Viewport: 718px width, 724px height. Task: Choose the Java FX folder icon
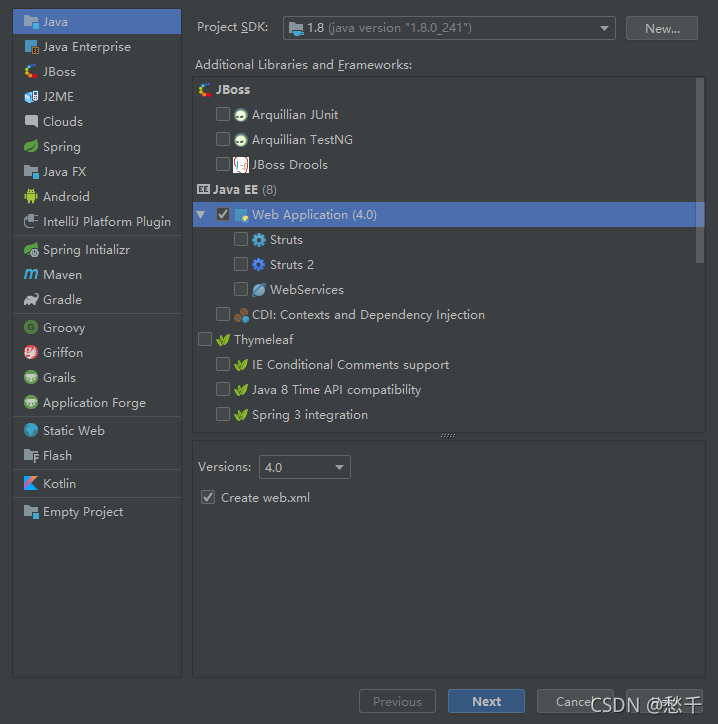point(31,171)
